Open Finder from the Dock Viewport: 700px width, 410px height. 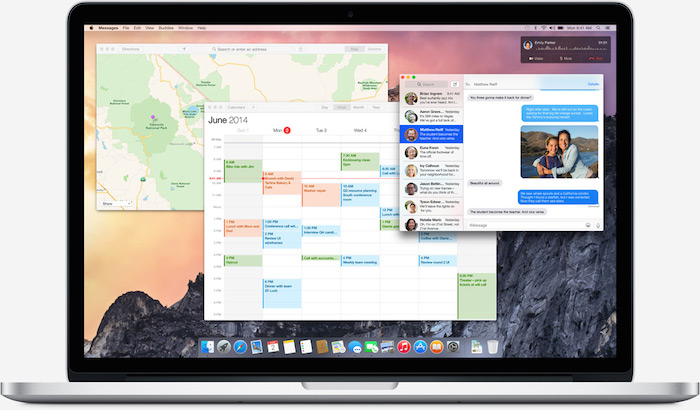(x=208, y=347)
